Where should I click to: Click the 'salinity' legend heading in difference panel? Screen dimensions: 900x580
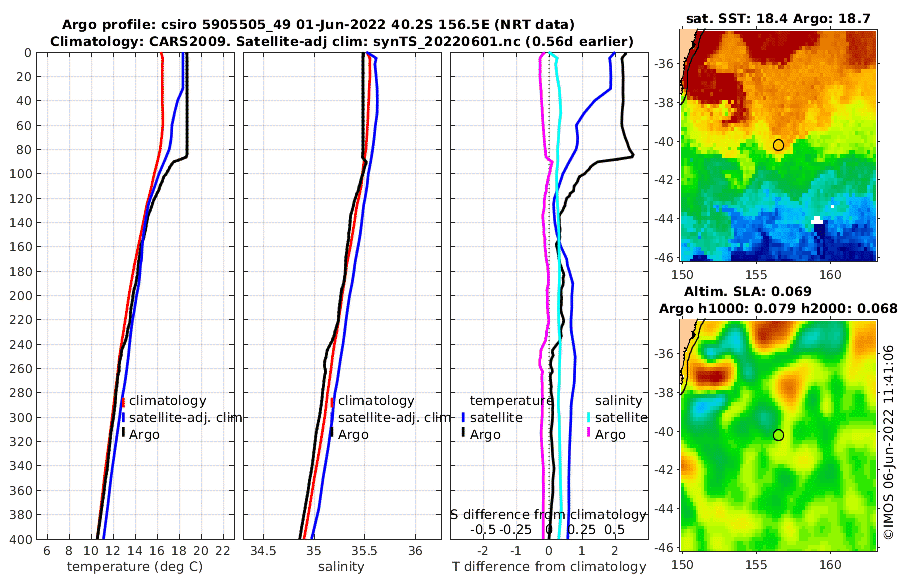(619, 401)
